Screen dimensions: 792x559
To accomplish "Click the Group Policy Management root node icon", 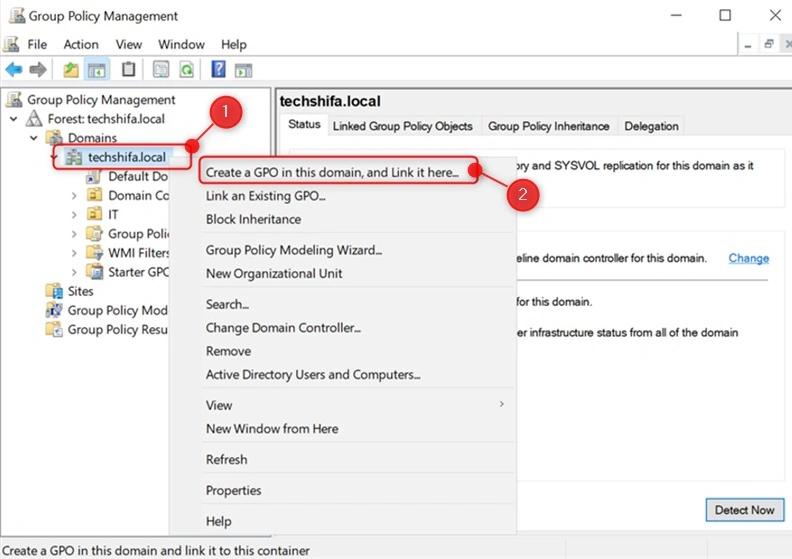I will tap(14, 99).
